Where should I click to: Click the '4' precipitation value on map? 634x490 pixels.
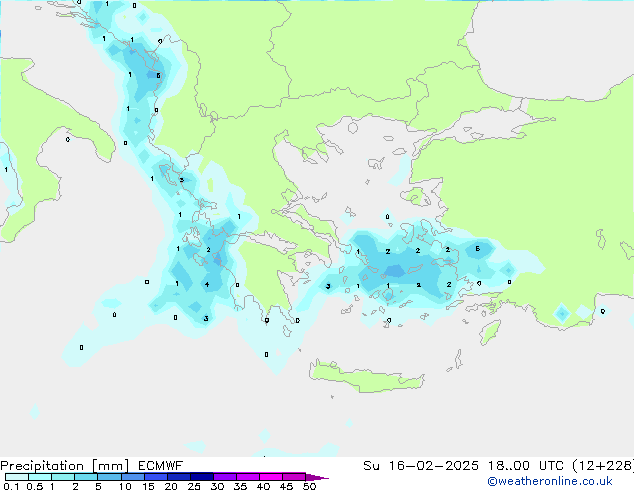[207, 285]
